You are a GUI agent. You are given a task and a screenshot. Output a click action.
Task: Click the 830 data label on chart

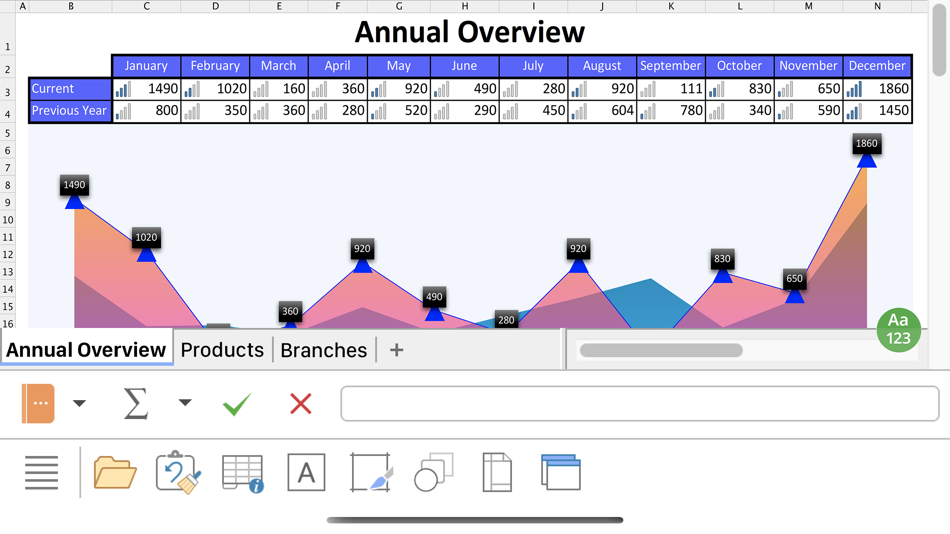pyautogui.click(x=722, y=259)
